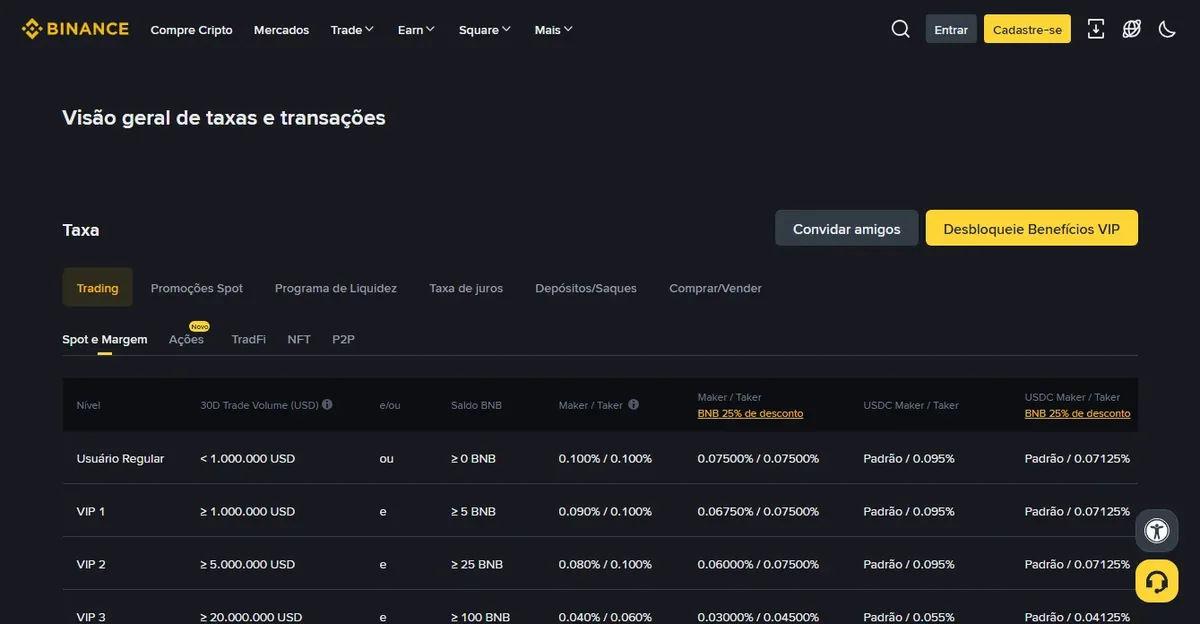Click the Entrar button

coord(951,29)
